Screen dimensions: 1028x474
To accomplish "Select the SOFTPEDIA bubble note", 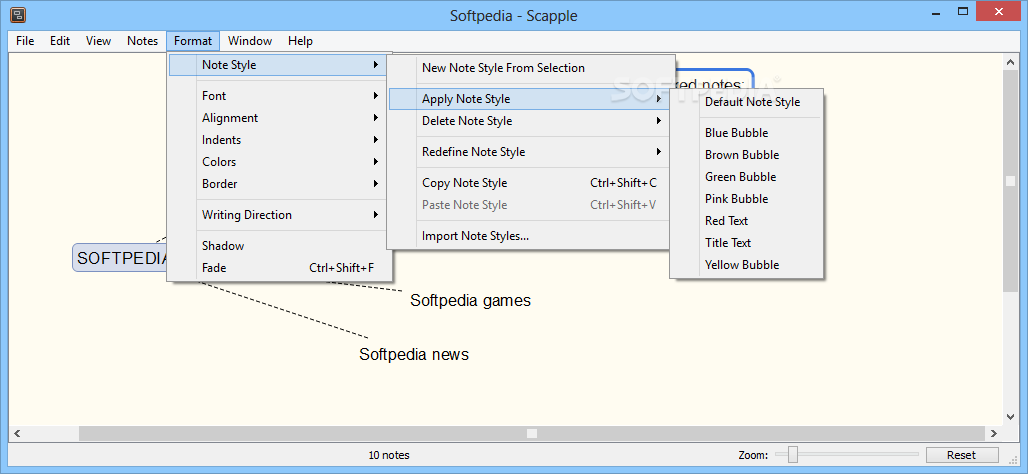I will click(x=121, y=258).
